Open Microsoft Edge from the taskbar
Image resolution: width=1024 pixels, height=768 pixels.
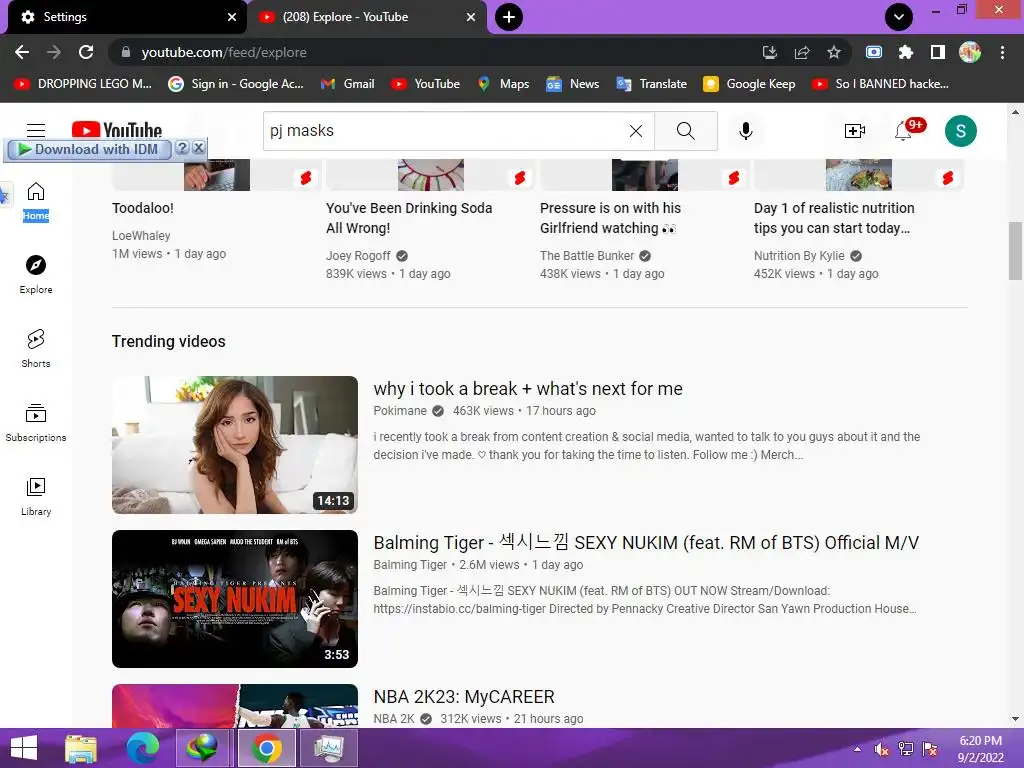(142, 748)
